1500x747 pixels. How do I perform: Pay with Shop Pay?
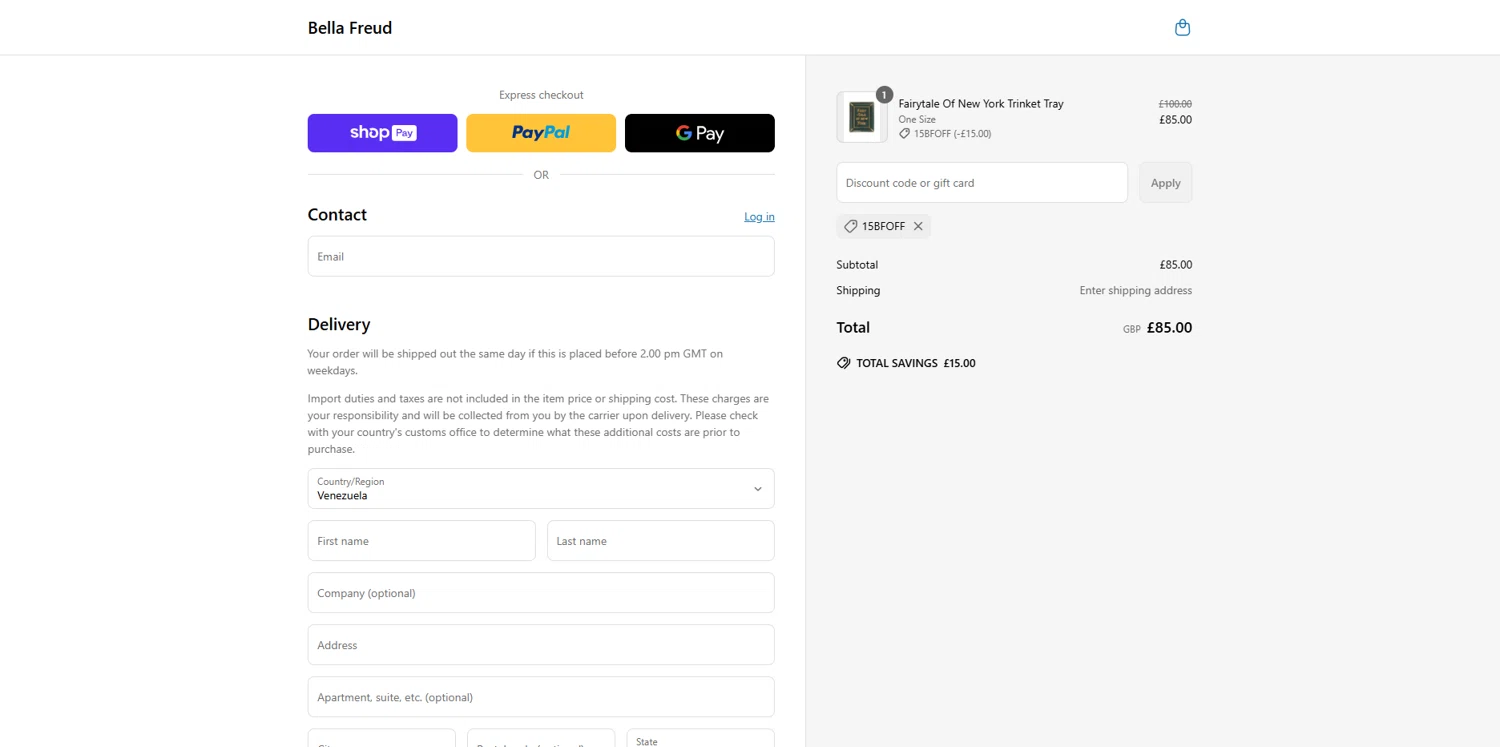tap(382, 133)
